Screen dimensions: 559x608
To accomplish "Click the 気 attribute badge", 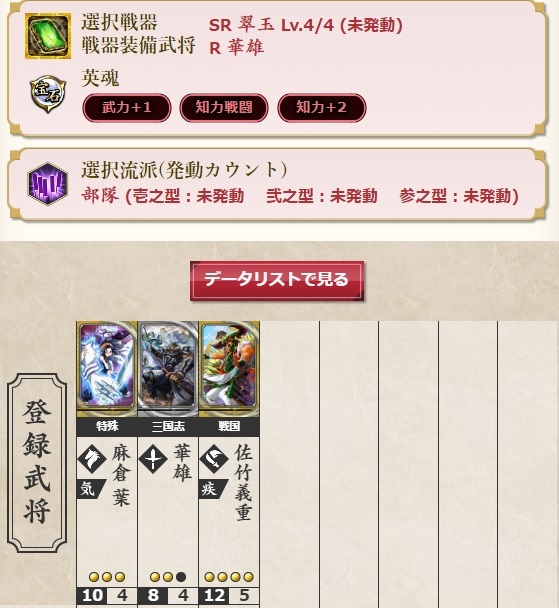I will point(91,489).
